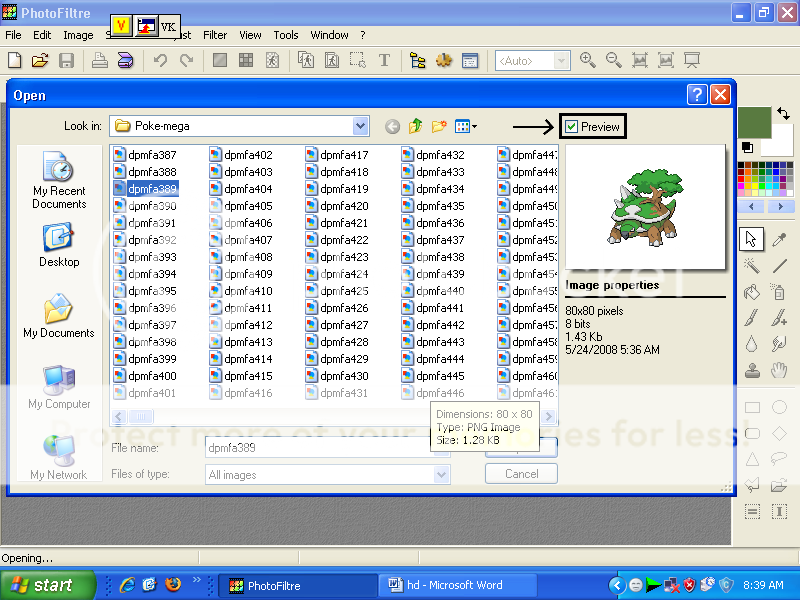Open the Filter menu
The image size is (800, 600).
(215, 35)
